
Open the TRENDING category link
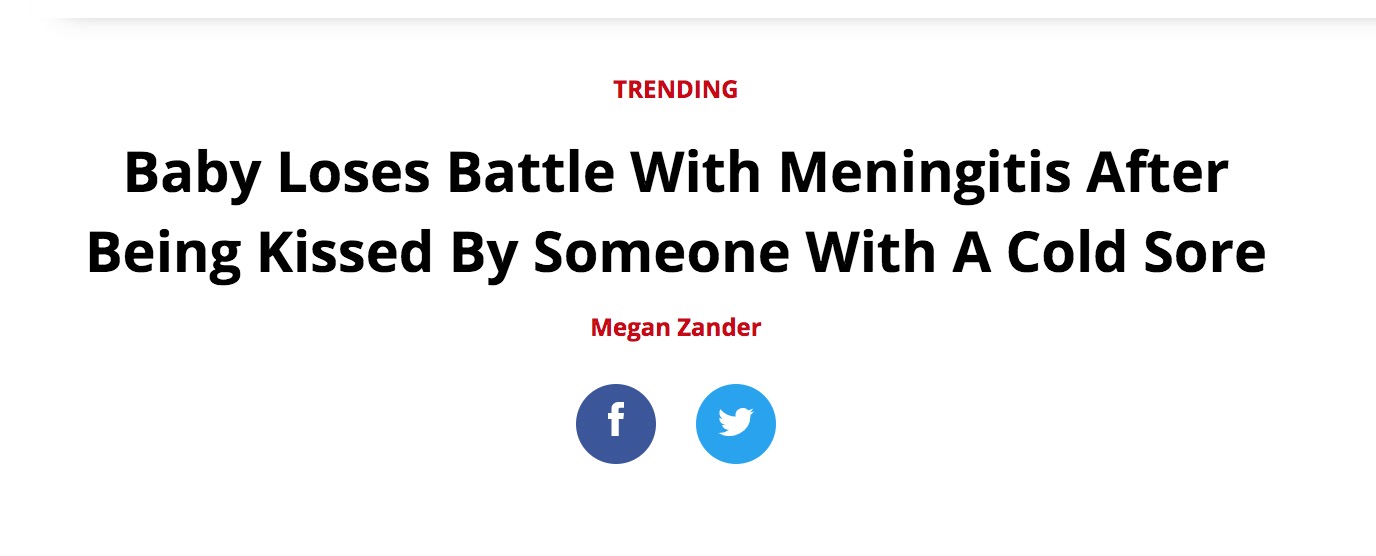point(676,89)
